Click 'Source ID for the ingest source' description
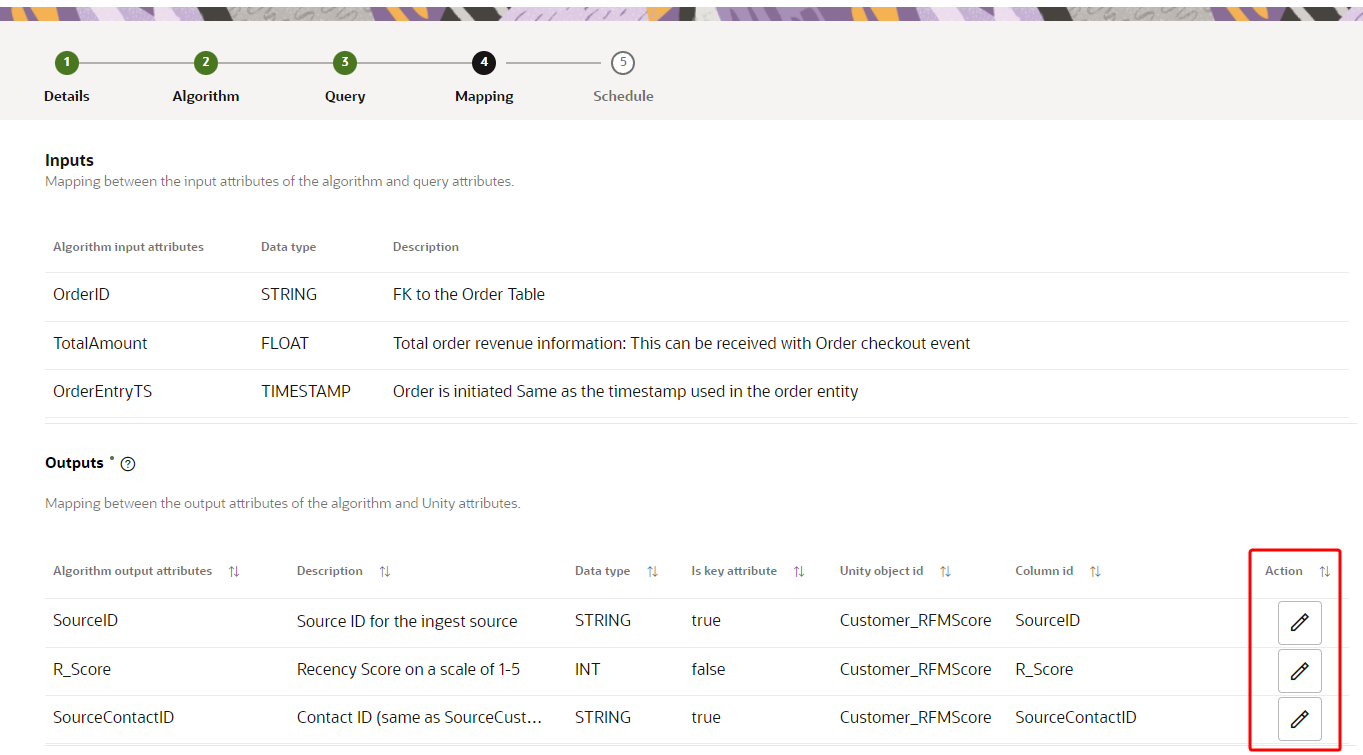 click(407, 621)
